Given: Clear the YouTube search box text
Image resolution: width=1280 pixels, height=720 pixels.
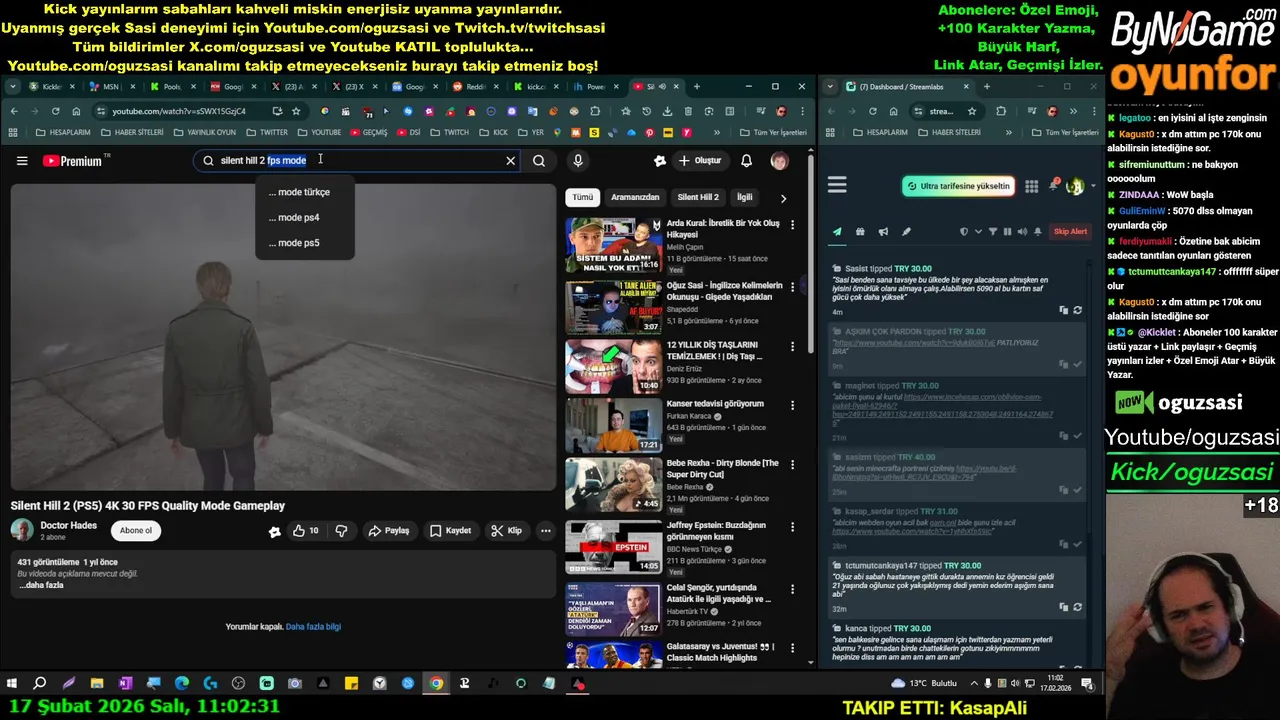Looking at the screenshot, I should [x=510, y=160].
